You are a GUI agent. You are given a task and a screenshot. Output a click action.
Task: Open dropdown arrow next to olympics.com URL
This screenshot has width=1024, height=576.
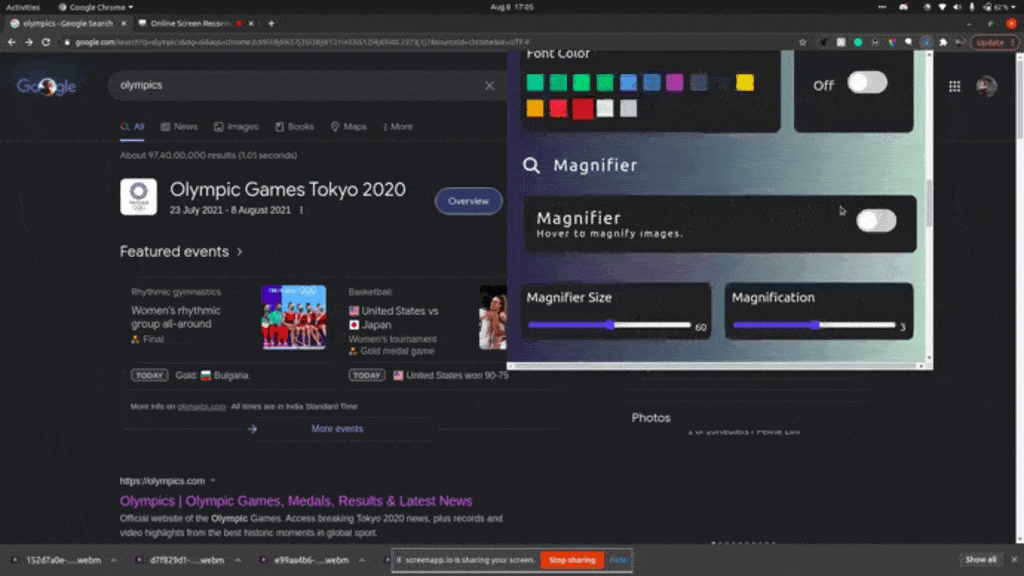(213, 481)
